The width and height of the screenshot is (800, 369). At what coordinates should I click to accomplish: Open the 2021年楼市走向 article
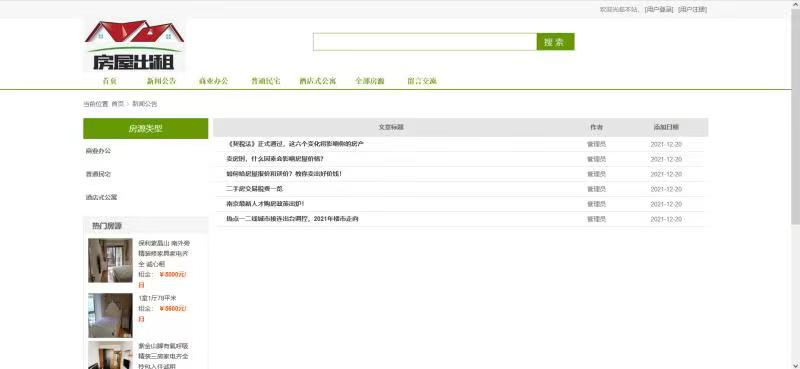click(292, 219)
